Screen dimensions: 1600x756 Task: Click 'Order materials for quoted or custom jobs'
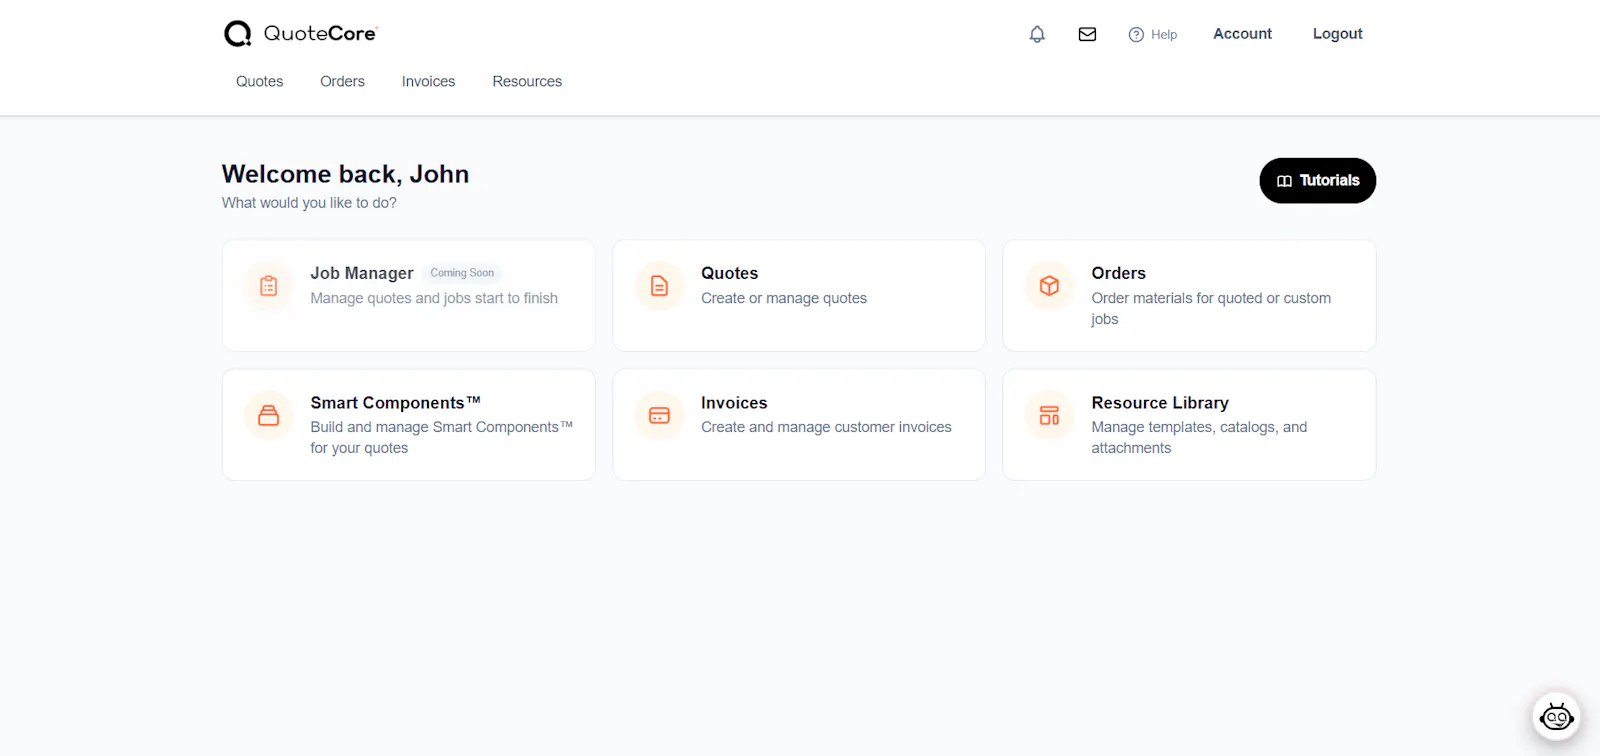1211,308
